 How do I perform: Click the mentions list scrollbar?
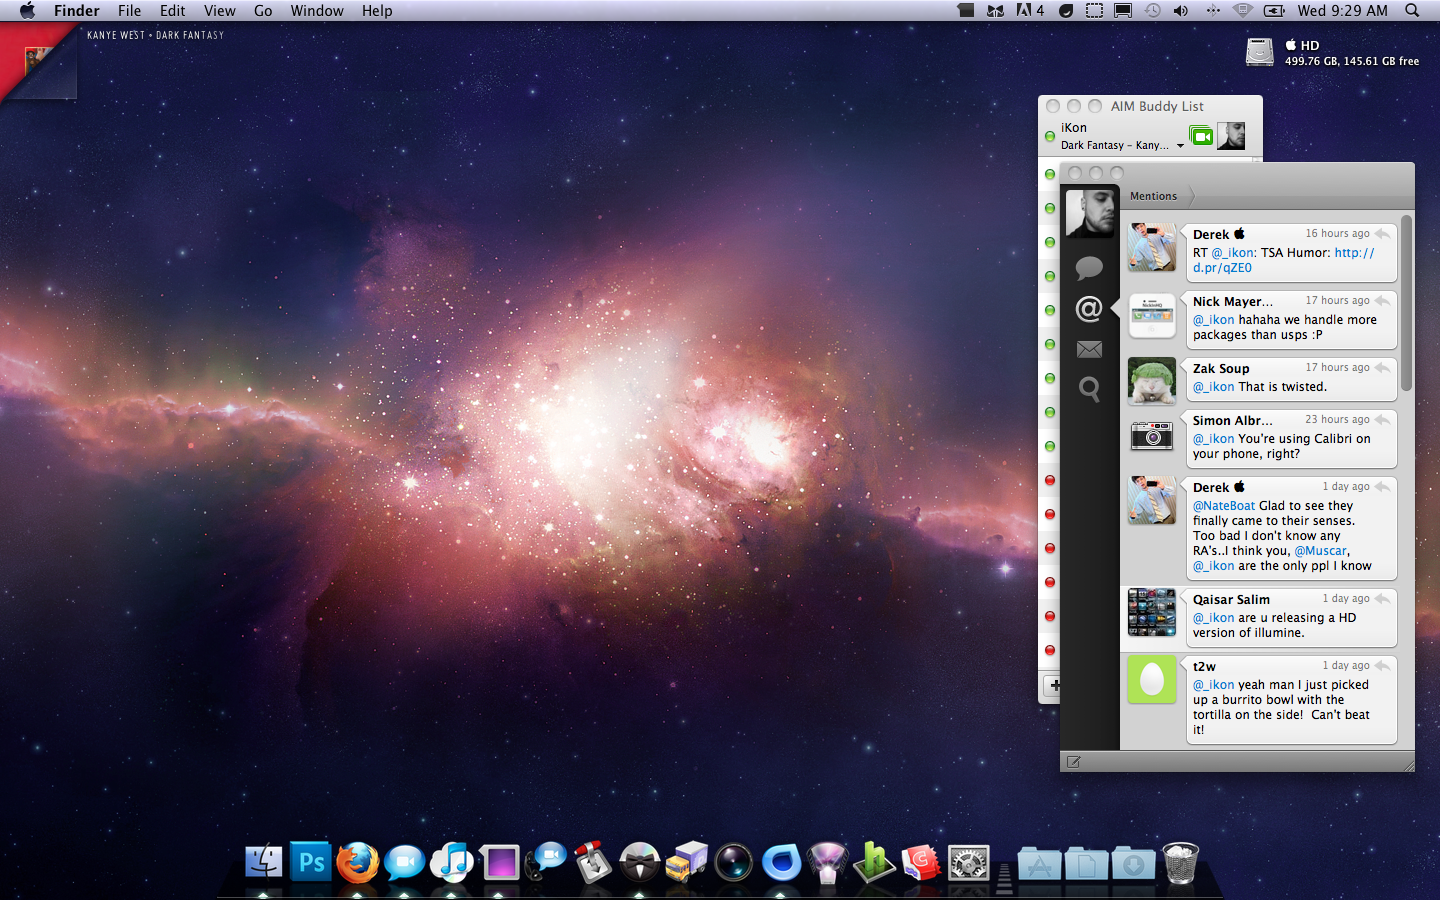coord(1406,303)
